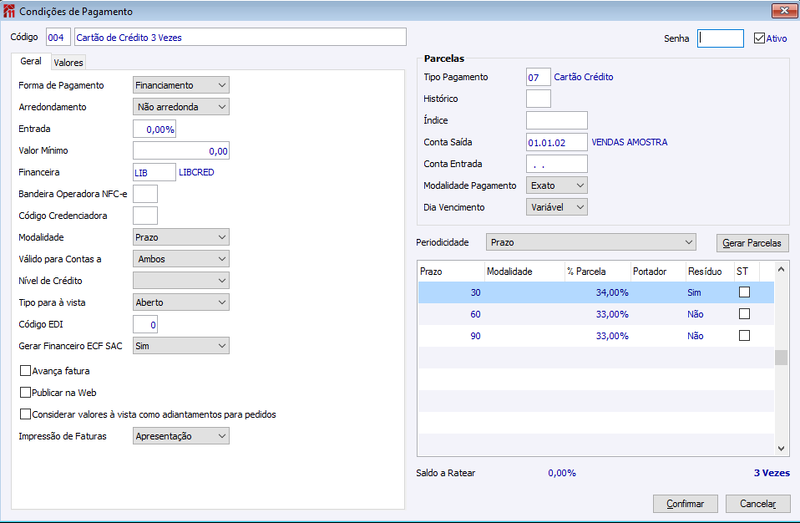This screenshot has width=800, height=523.
Task: Toggle the Ativo checkbox
Action: coord(759,38)
